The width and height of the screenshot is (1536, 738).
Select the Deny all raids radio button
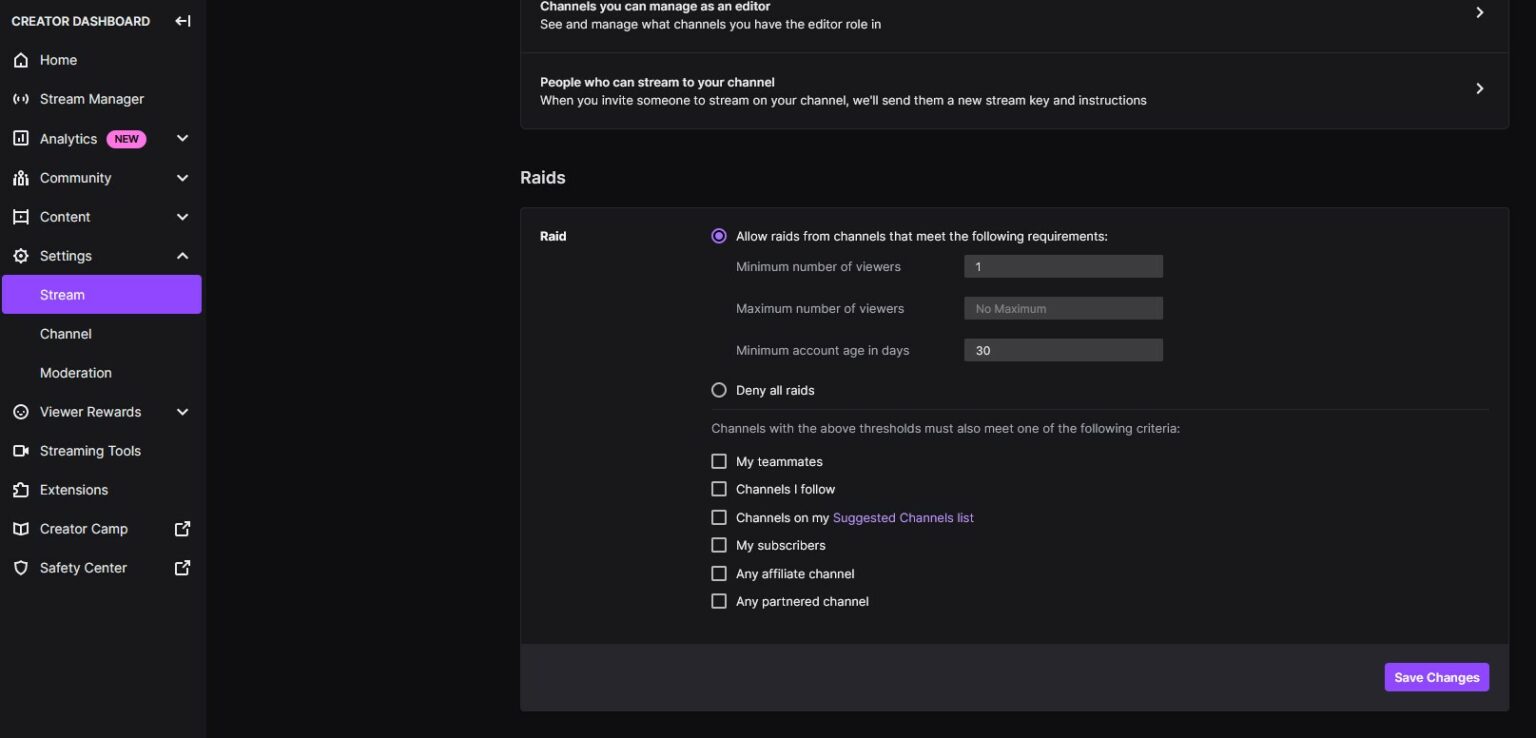pyautogui.click(x=719, y=389)
